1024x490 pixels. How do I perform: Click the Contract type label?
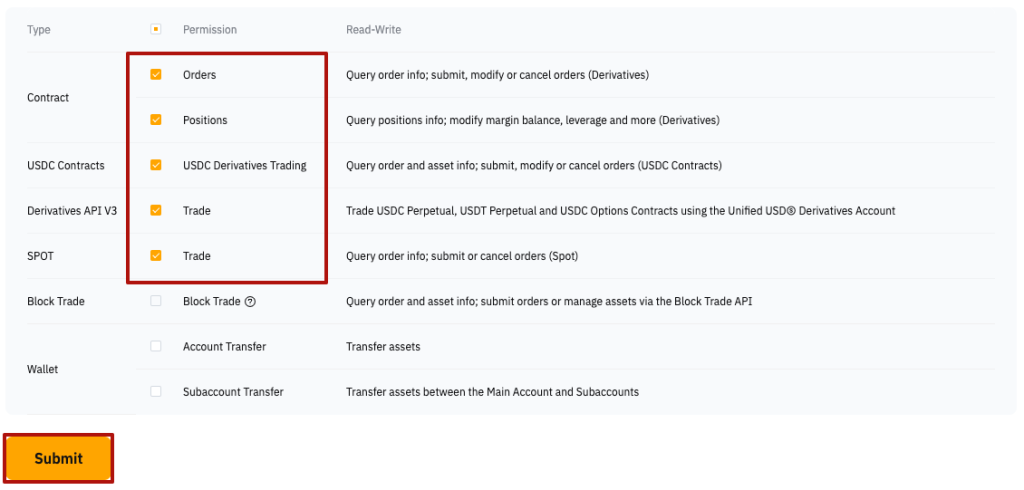[x=48, y=97]
